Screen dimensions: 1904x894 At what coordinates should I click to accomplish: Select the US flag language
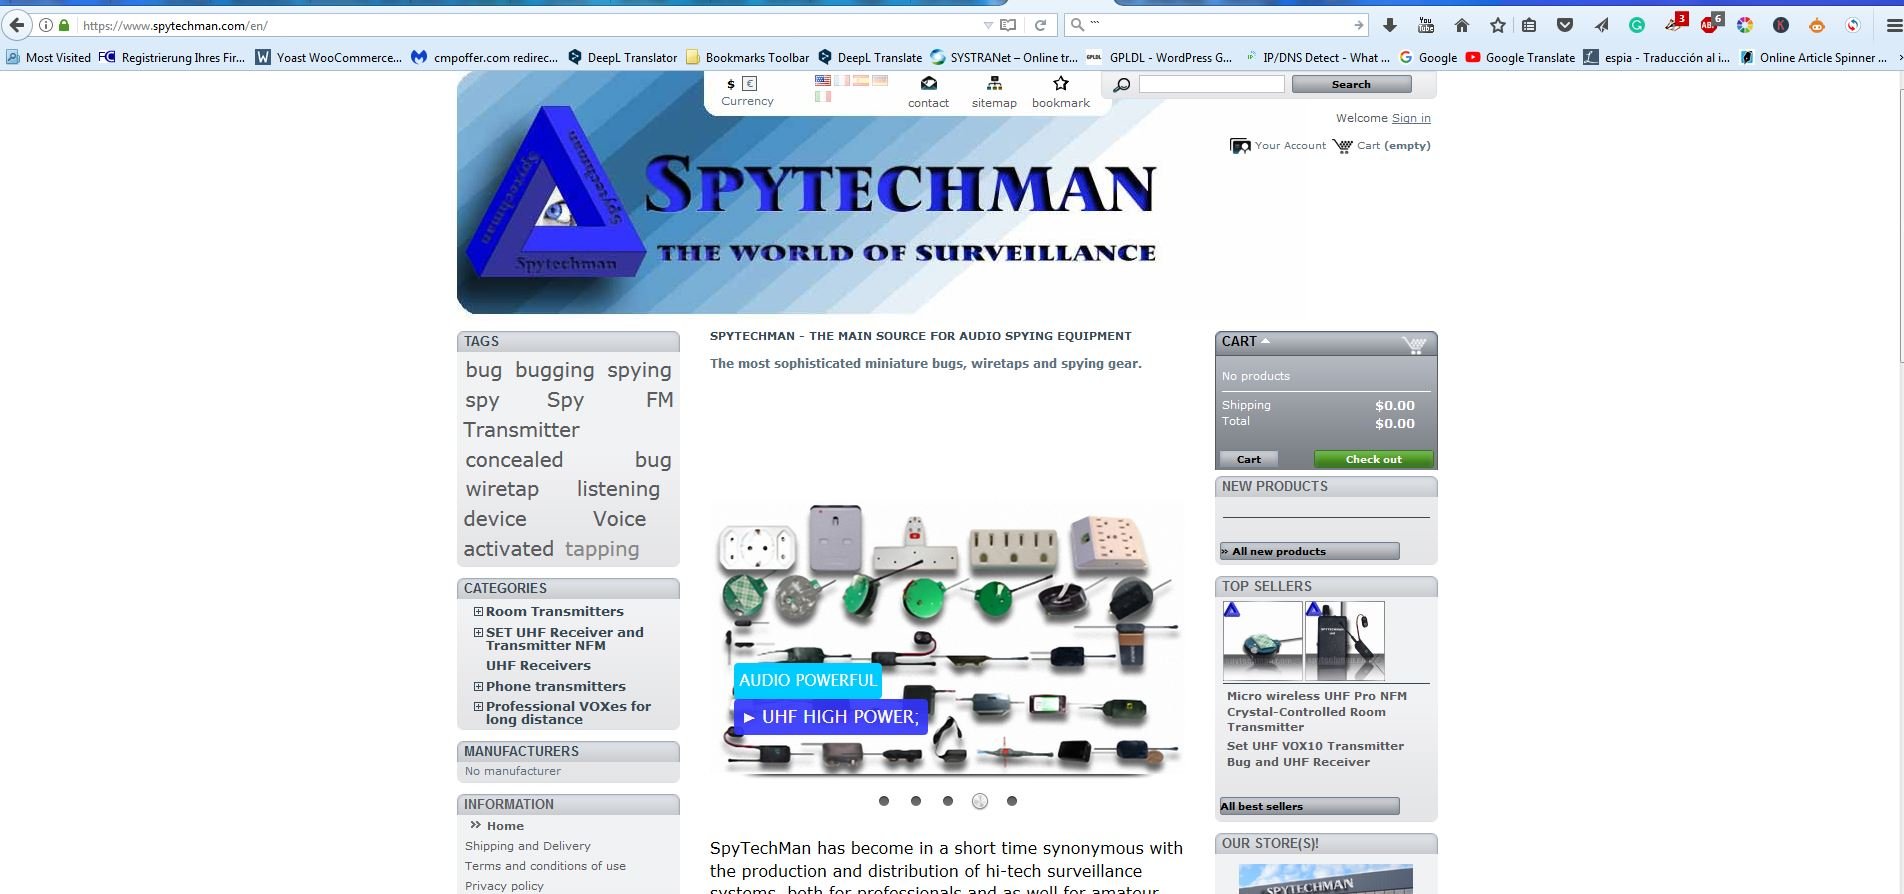[823, 80]
